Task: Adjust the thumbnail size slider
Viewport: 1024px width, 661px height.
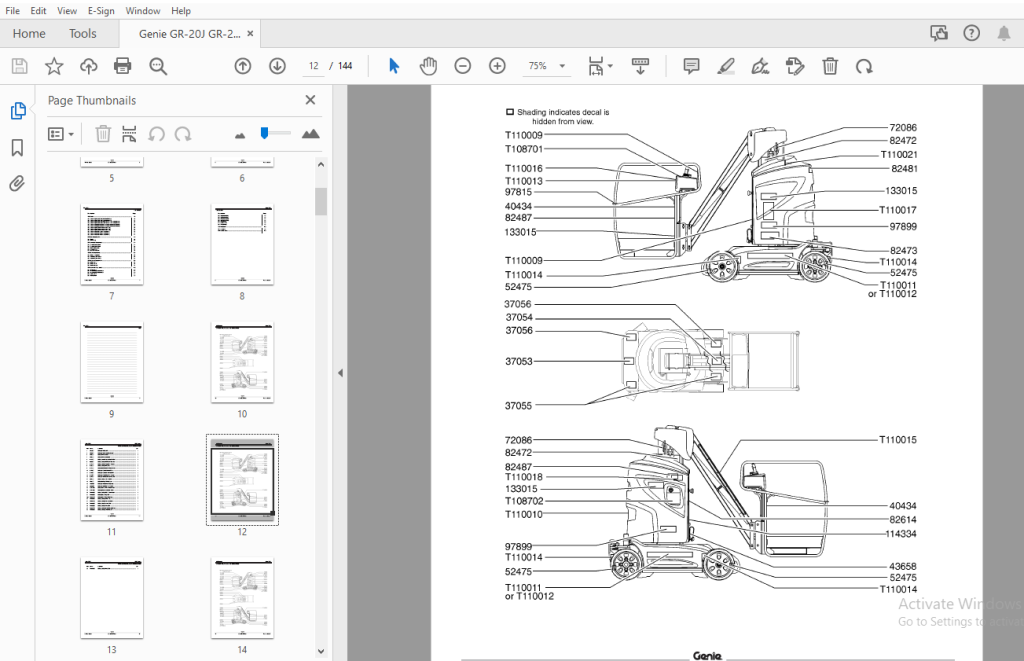Action: 264,133
